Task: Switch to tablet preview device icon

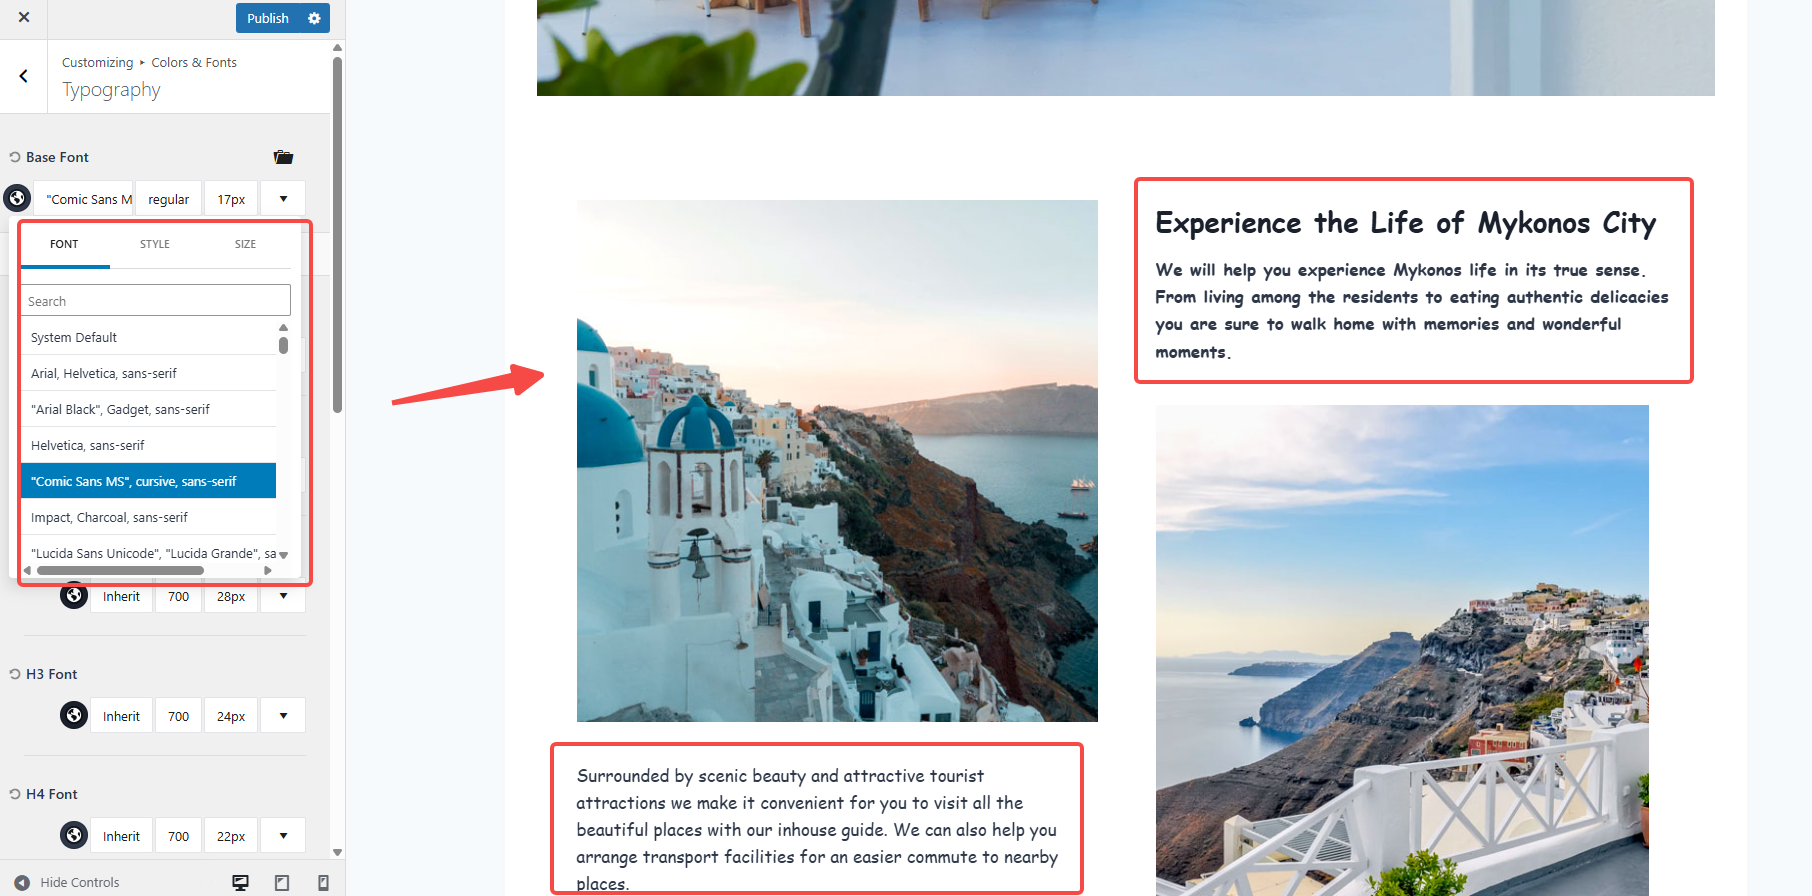Action: [x=282, y=882]
